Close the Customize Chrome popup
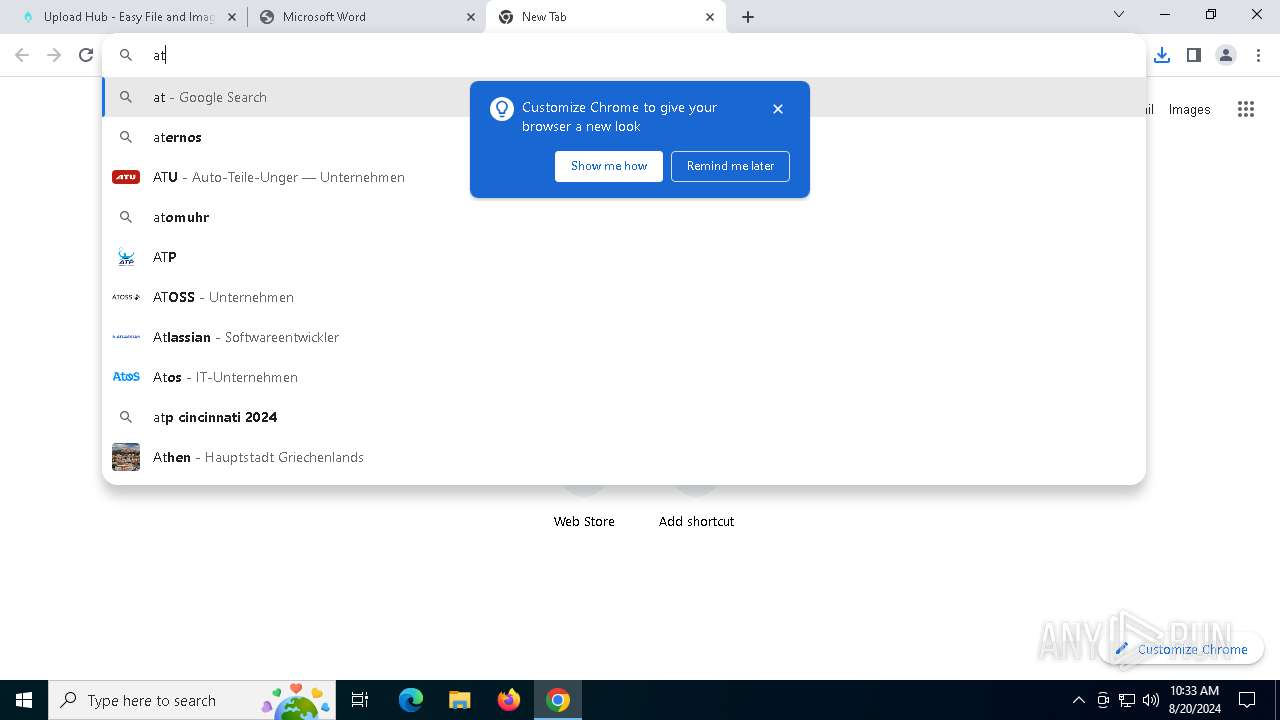Viewport: 1280px width, 720px height. click(x=778, y=109)
